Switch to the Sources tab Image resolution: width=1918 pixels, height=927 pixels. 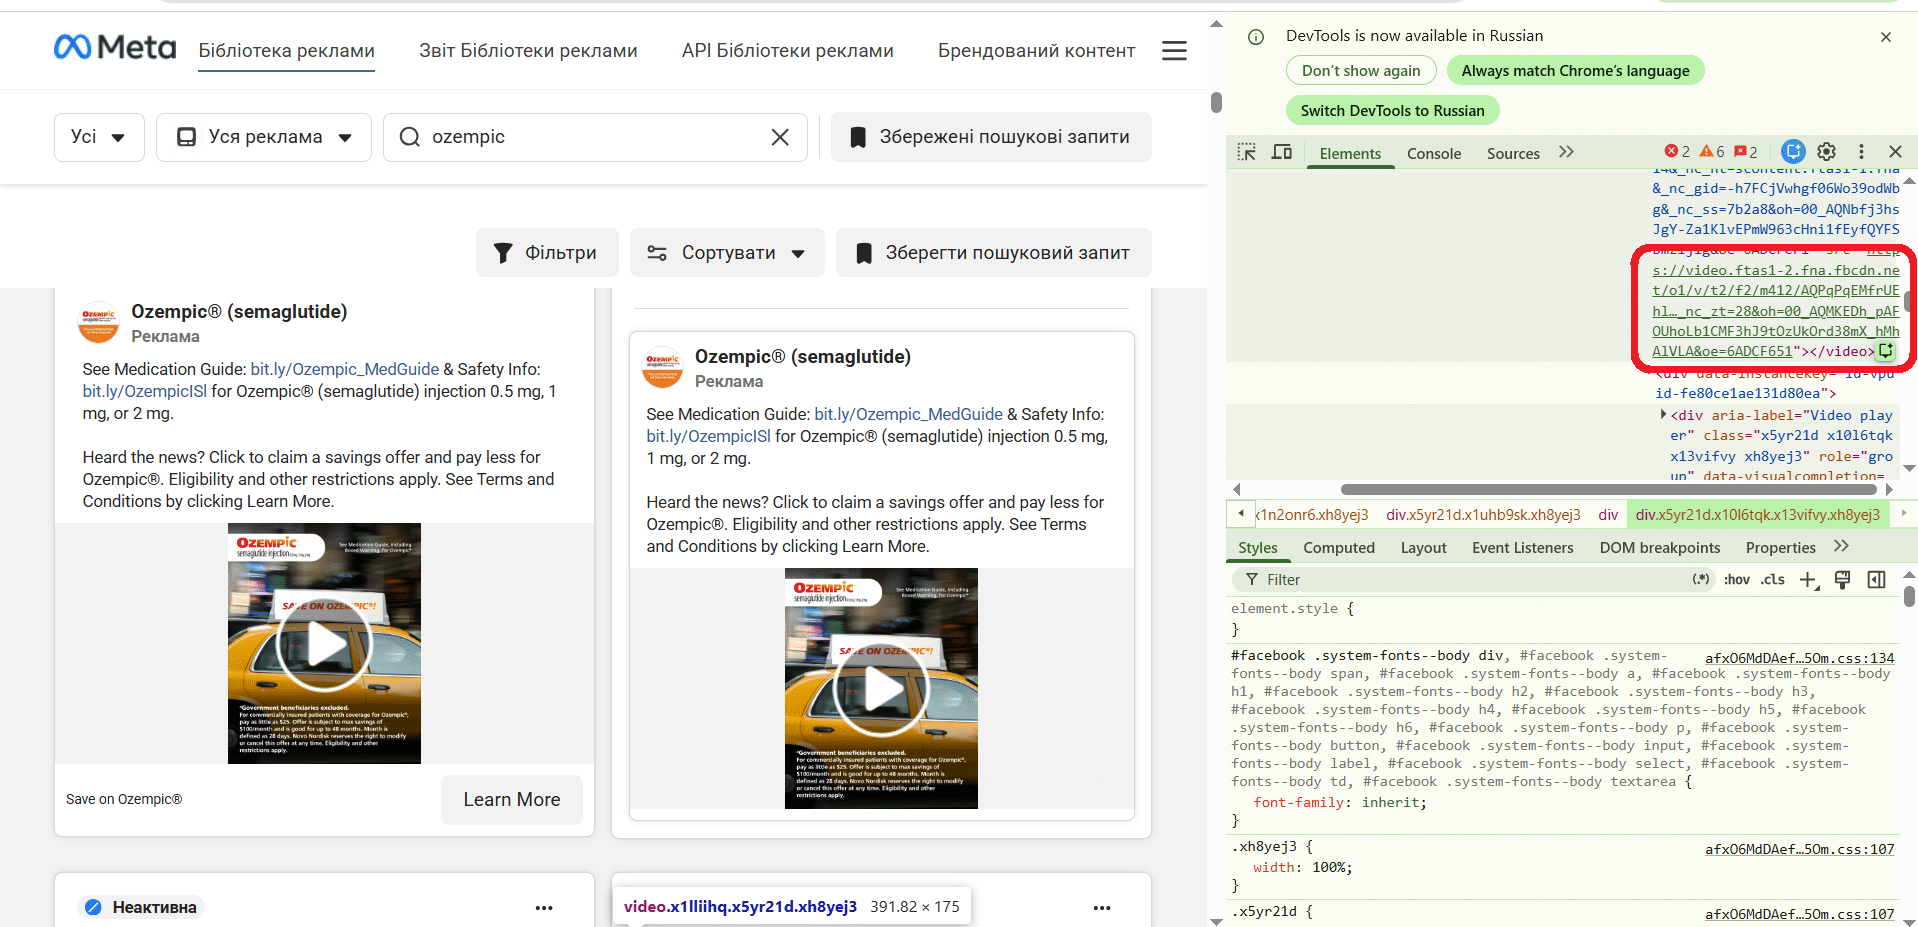coord(1513,153)
